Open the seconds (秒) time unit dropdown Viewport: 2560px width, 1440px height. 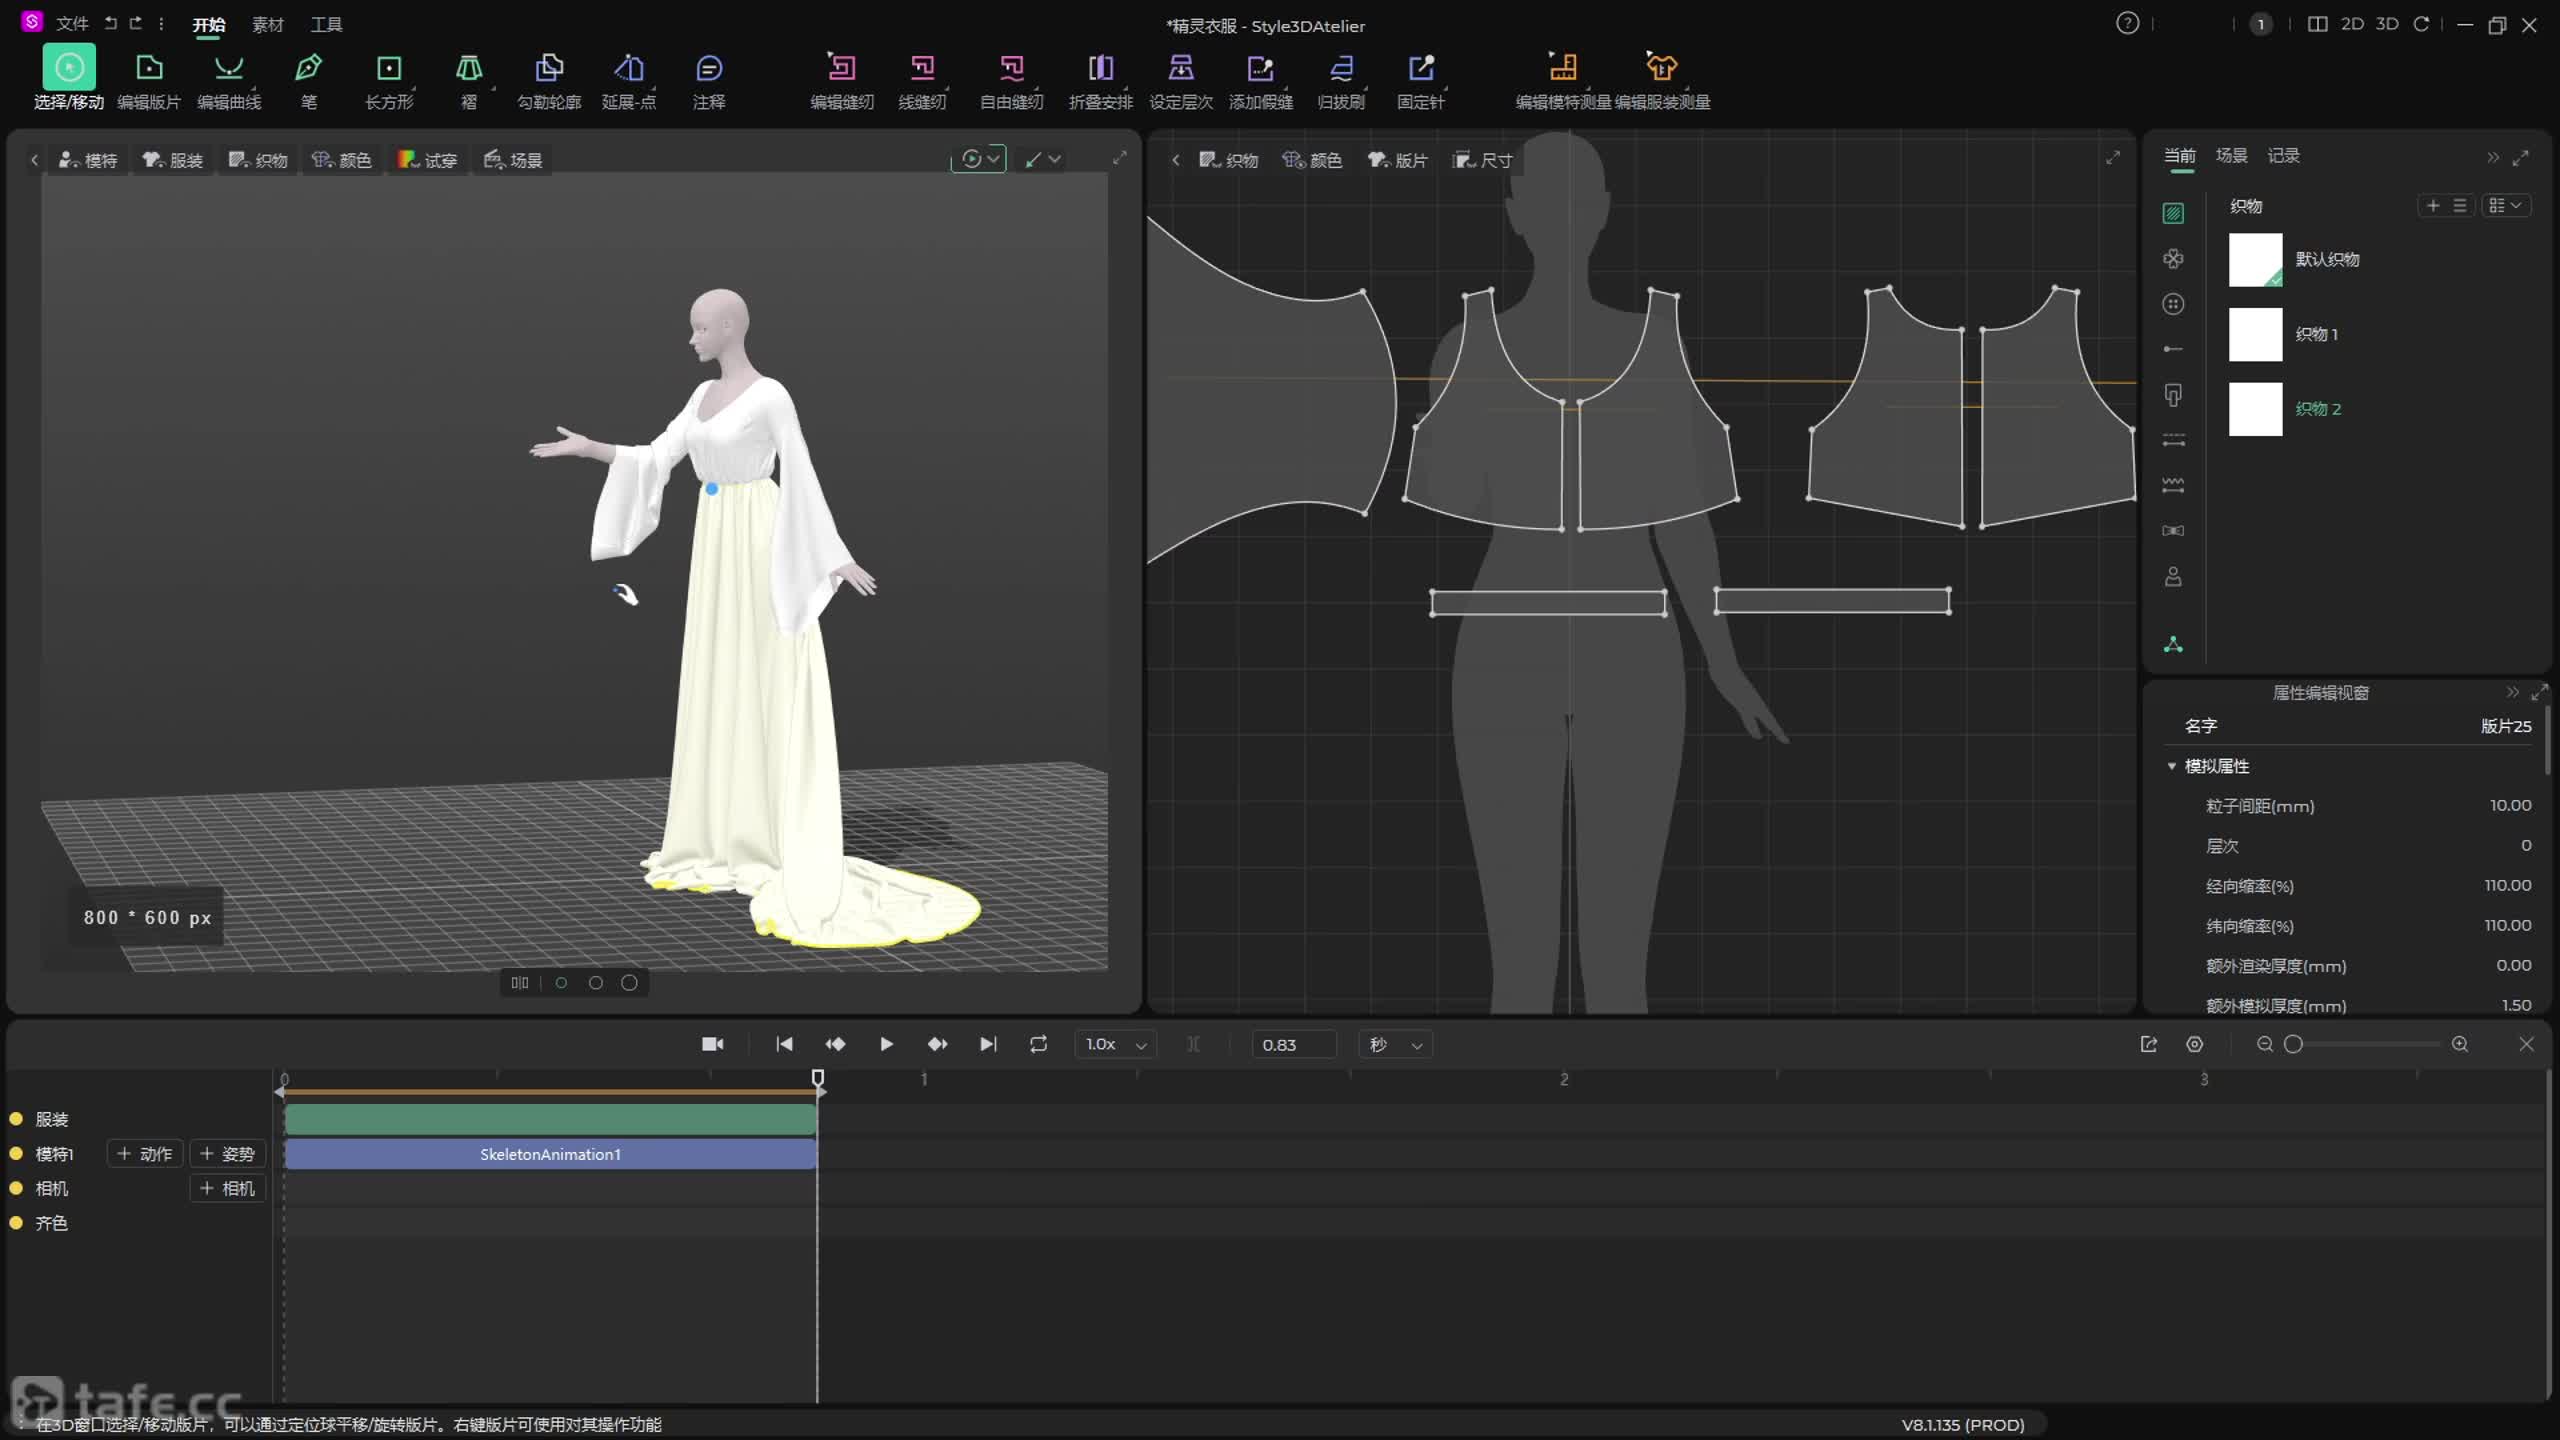1395,1044
